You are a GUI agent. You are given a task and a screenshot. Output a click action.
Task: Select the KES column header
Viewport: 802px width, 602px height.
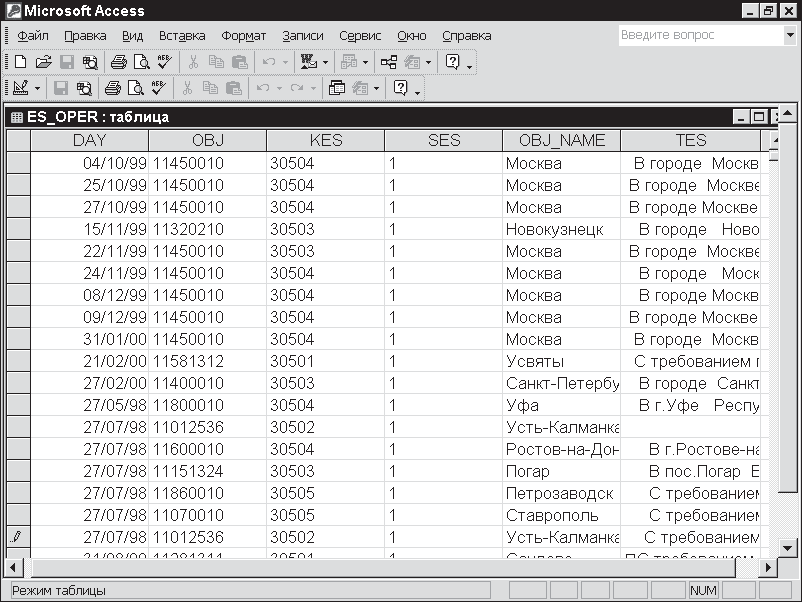click(326, 140)
